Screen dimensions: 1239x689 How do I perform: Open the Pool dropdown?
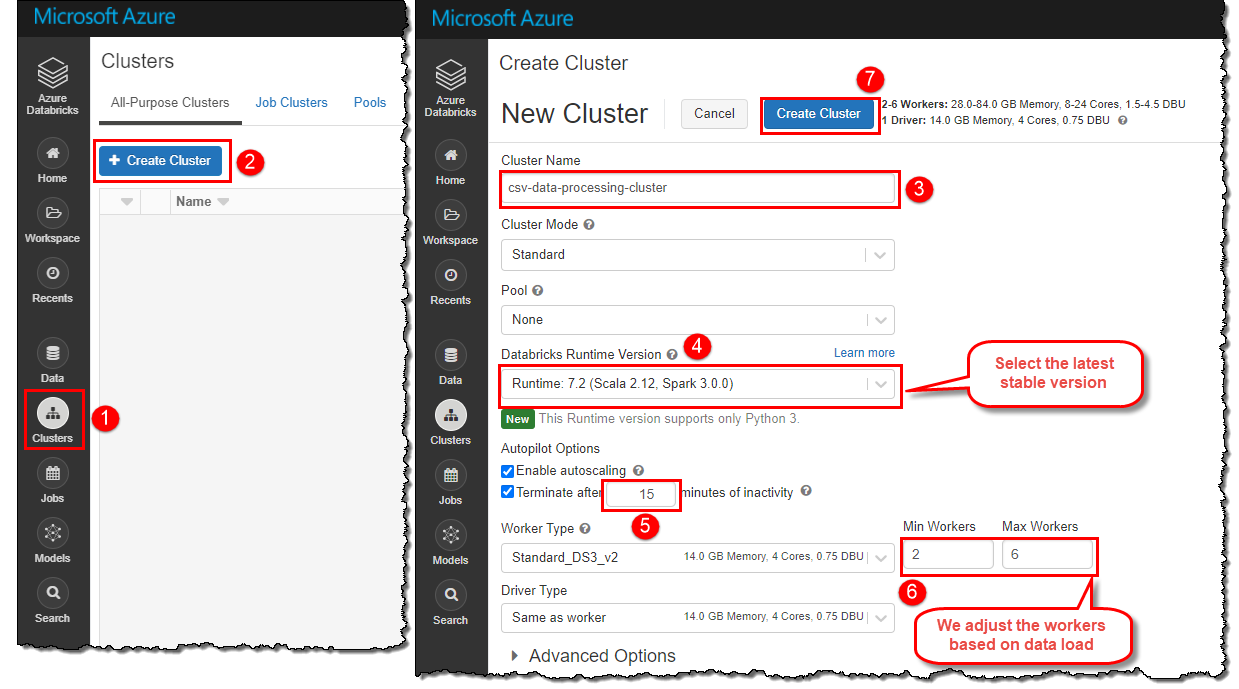click(x=698, y=320)
